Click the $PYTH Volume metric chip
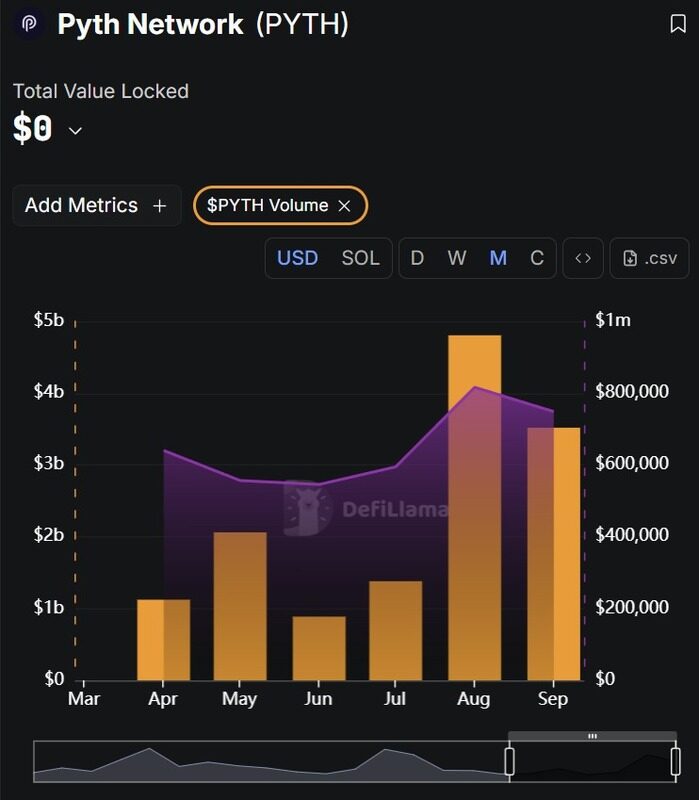The image size is (699, 800). pyautogui.click(x=267, y=205)
